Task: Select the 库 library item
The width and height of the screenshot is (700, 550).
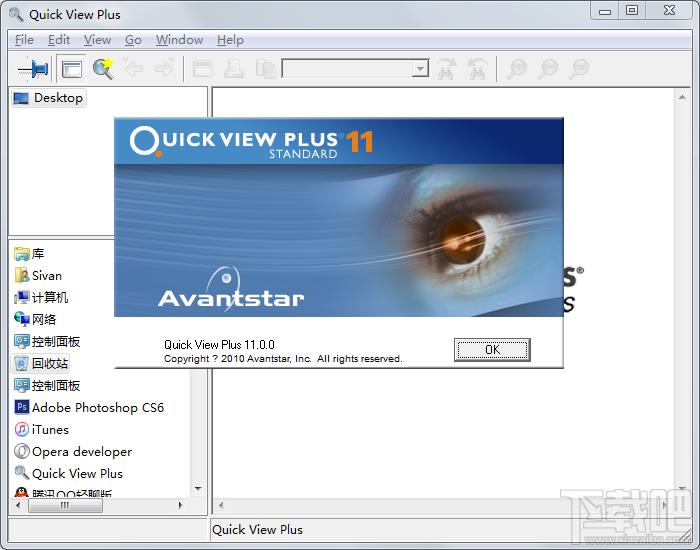Action: pyautogui.click(x=29, y=254)
